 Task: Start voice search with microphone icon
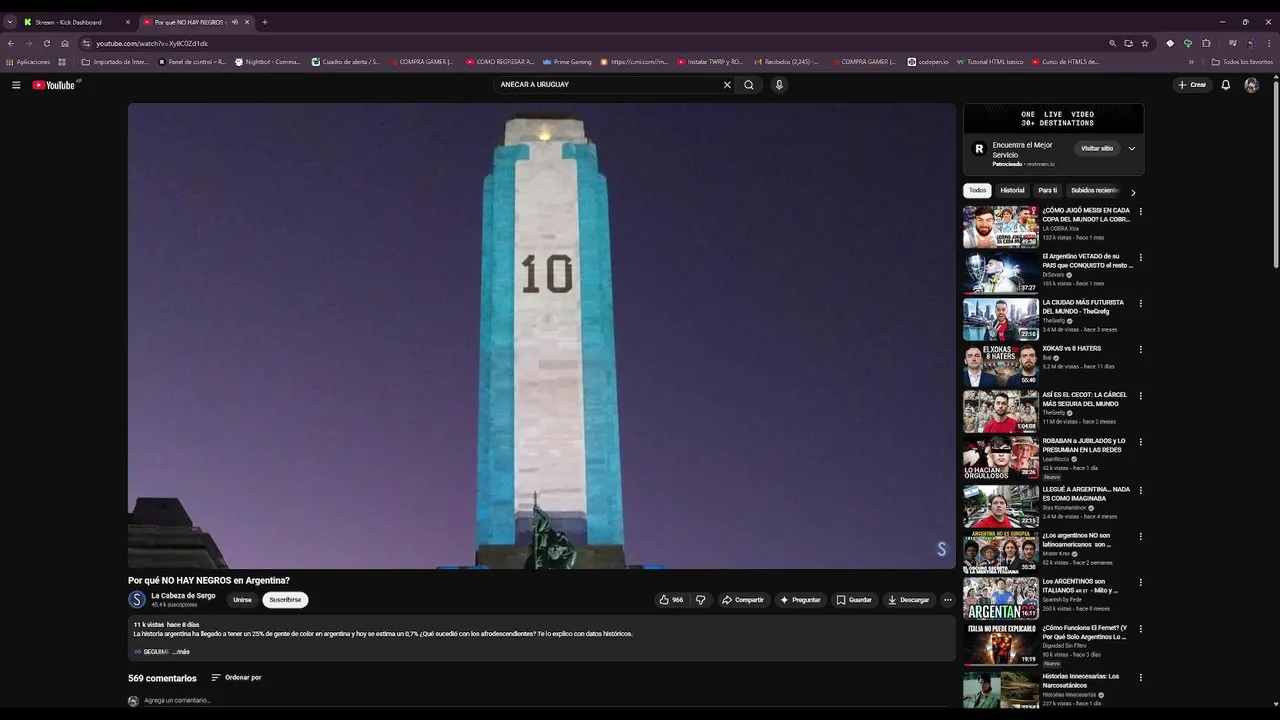779,85
